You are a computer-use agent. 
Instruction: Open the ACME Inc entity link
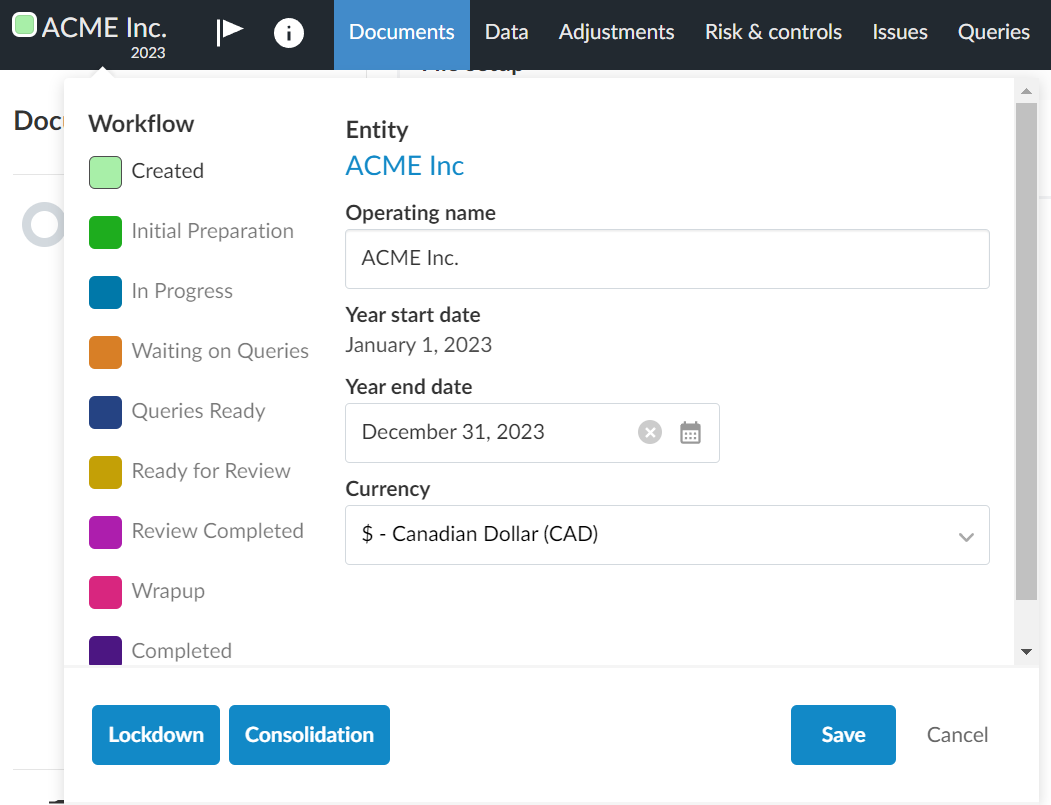(405, 166)
